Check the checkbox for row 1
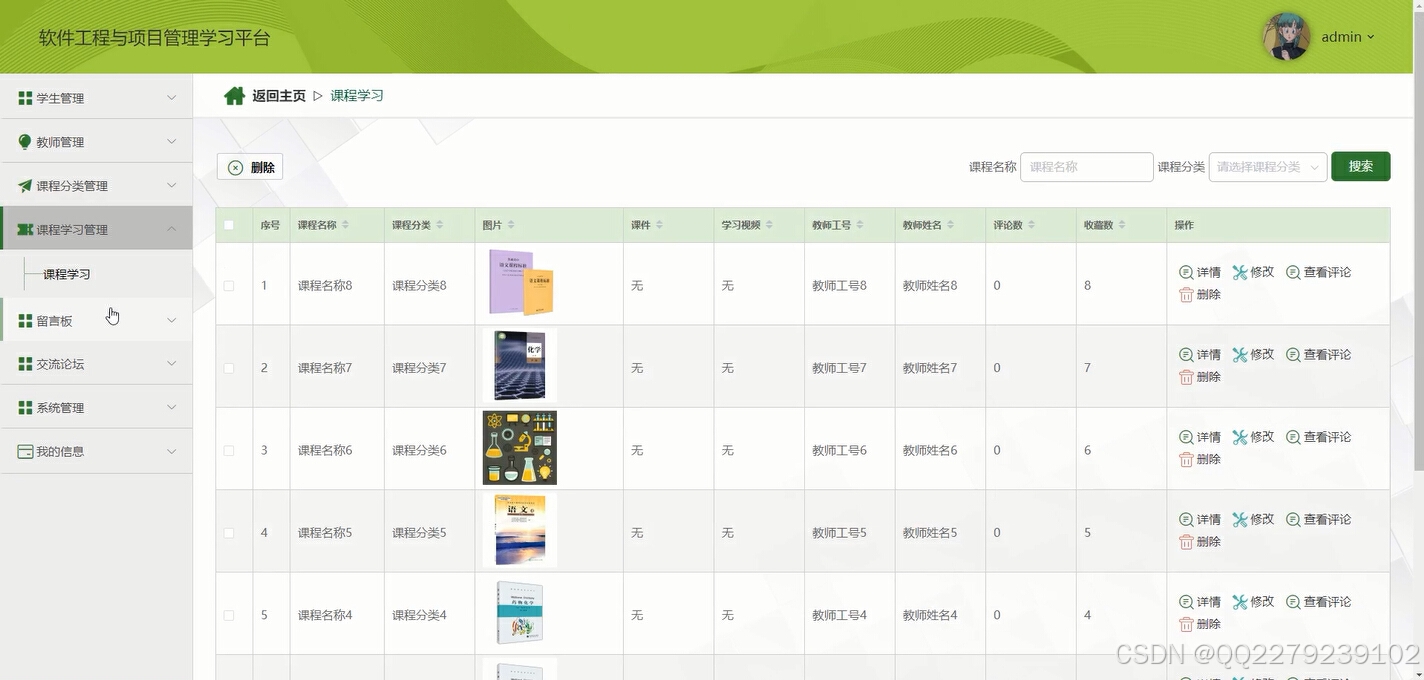Image resolution: width=1424 pixels, height=680 pixels. tap(228, 285)
